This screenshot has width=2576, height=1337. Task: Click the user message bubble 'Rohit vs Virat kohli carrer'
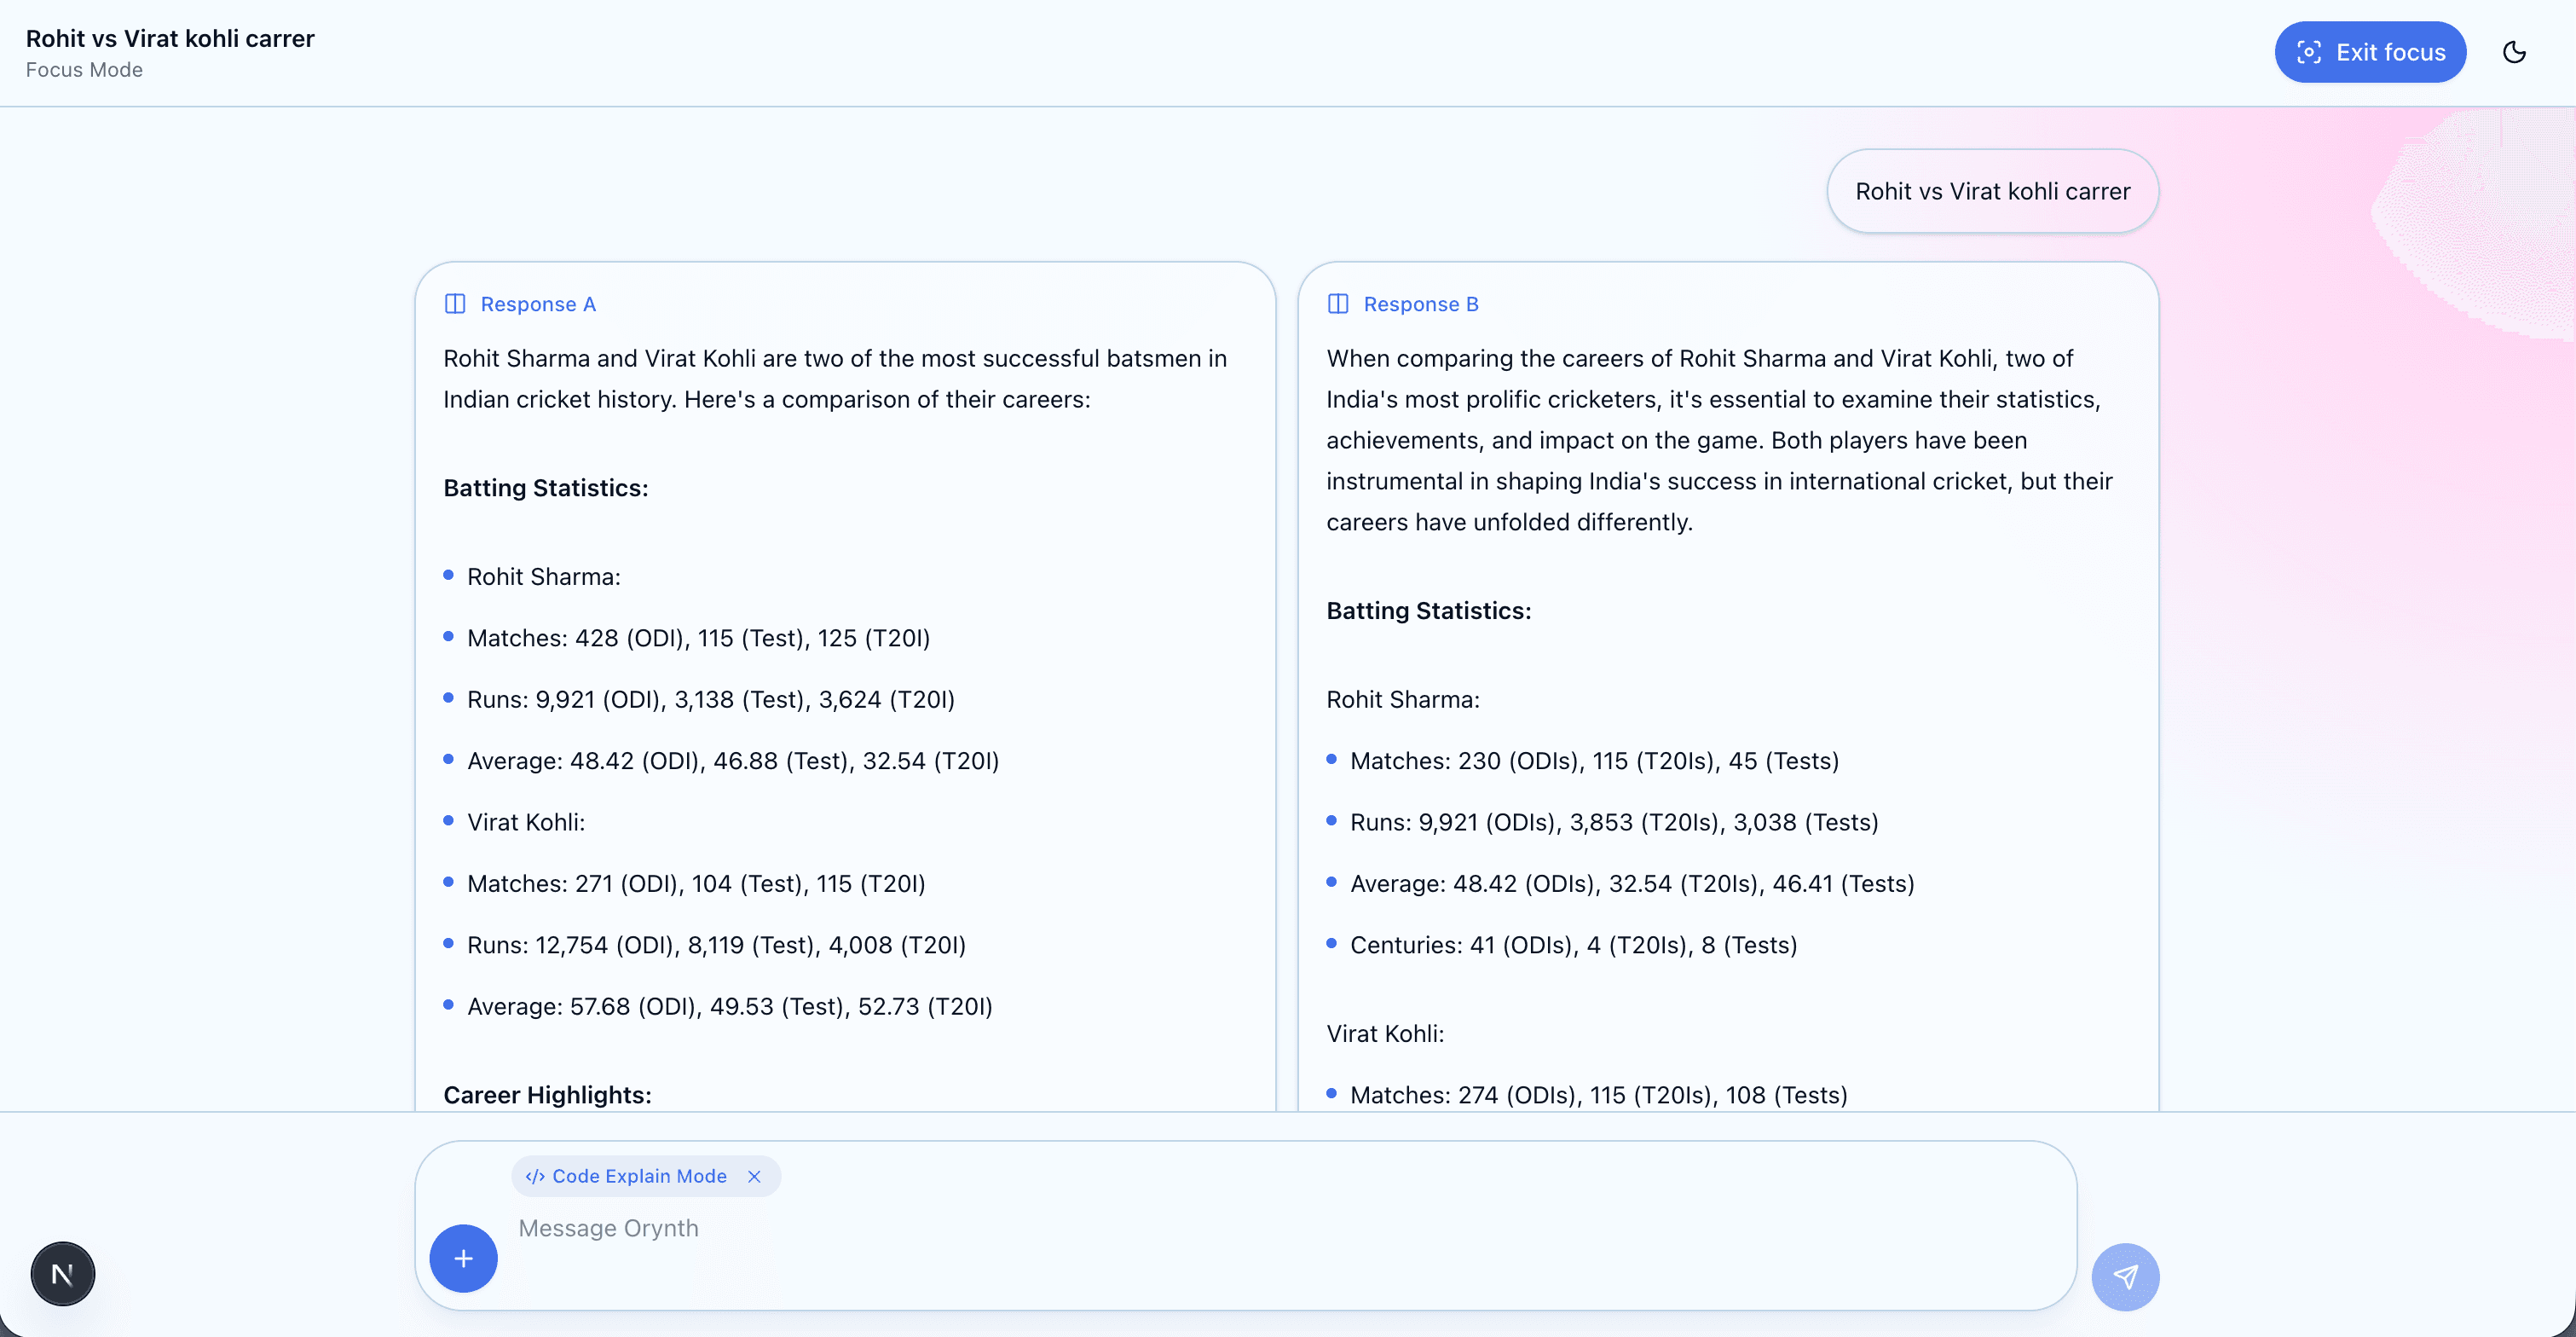(x=1992, y=191)
